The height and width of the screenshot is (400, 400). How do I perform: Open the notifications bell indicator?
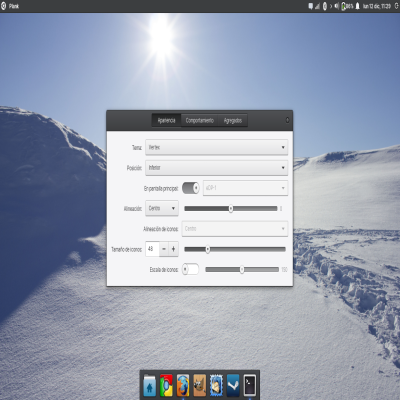coord(357,6)
